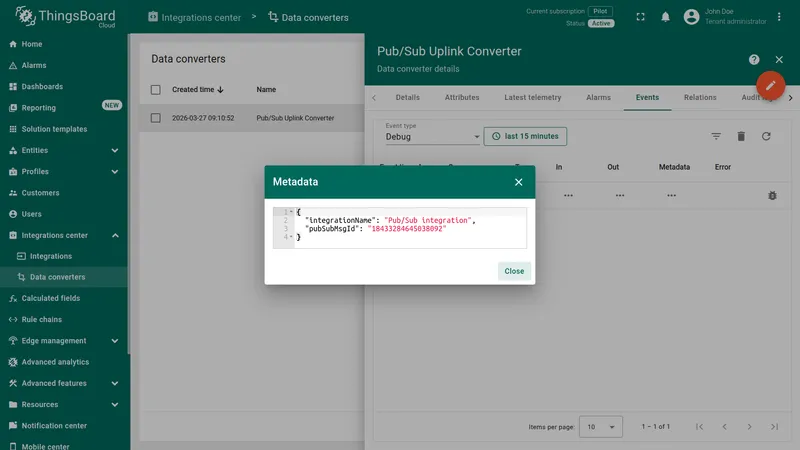Close the converter details panel

tap(779, 60)
